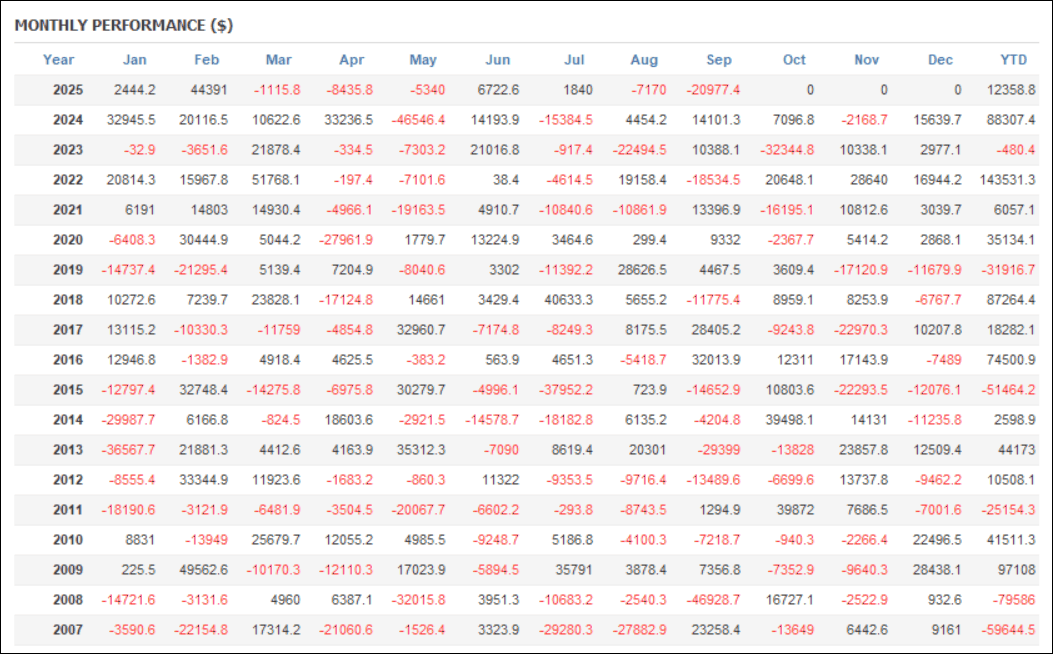Select the 2025 year row label
This screenshot has height=654, width=1053.
(x=68, y=90)
